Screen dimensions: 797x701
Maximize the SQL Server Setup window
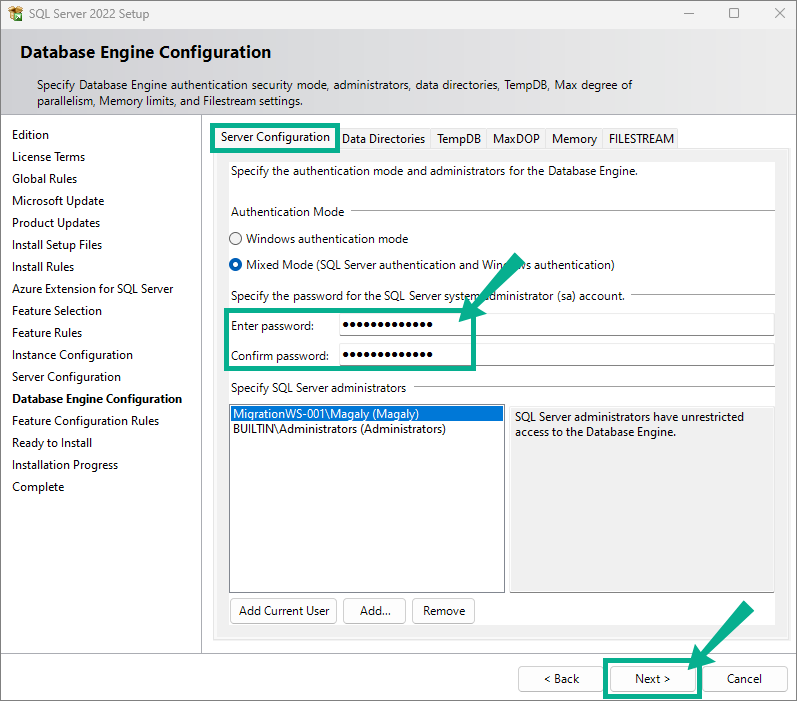(734, 14)
